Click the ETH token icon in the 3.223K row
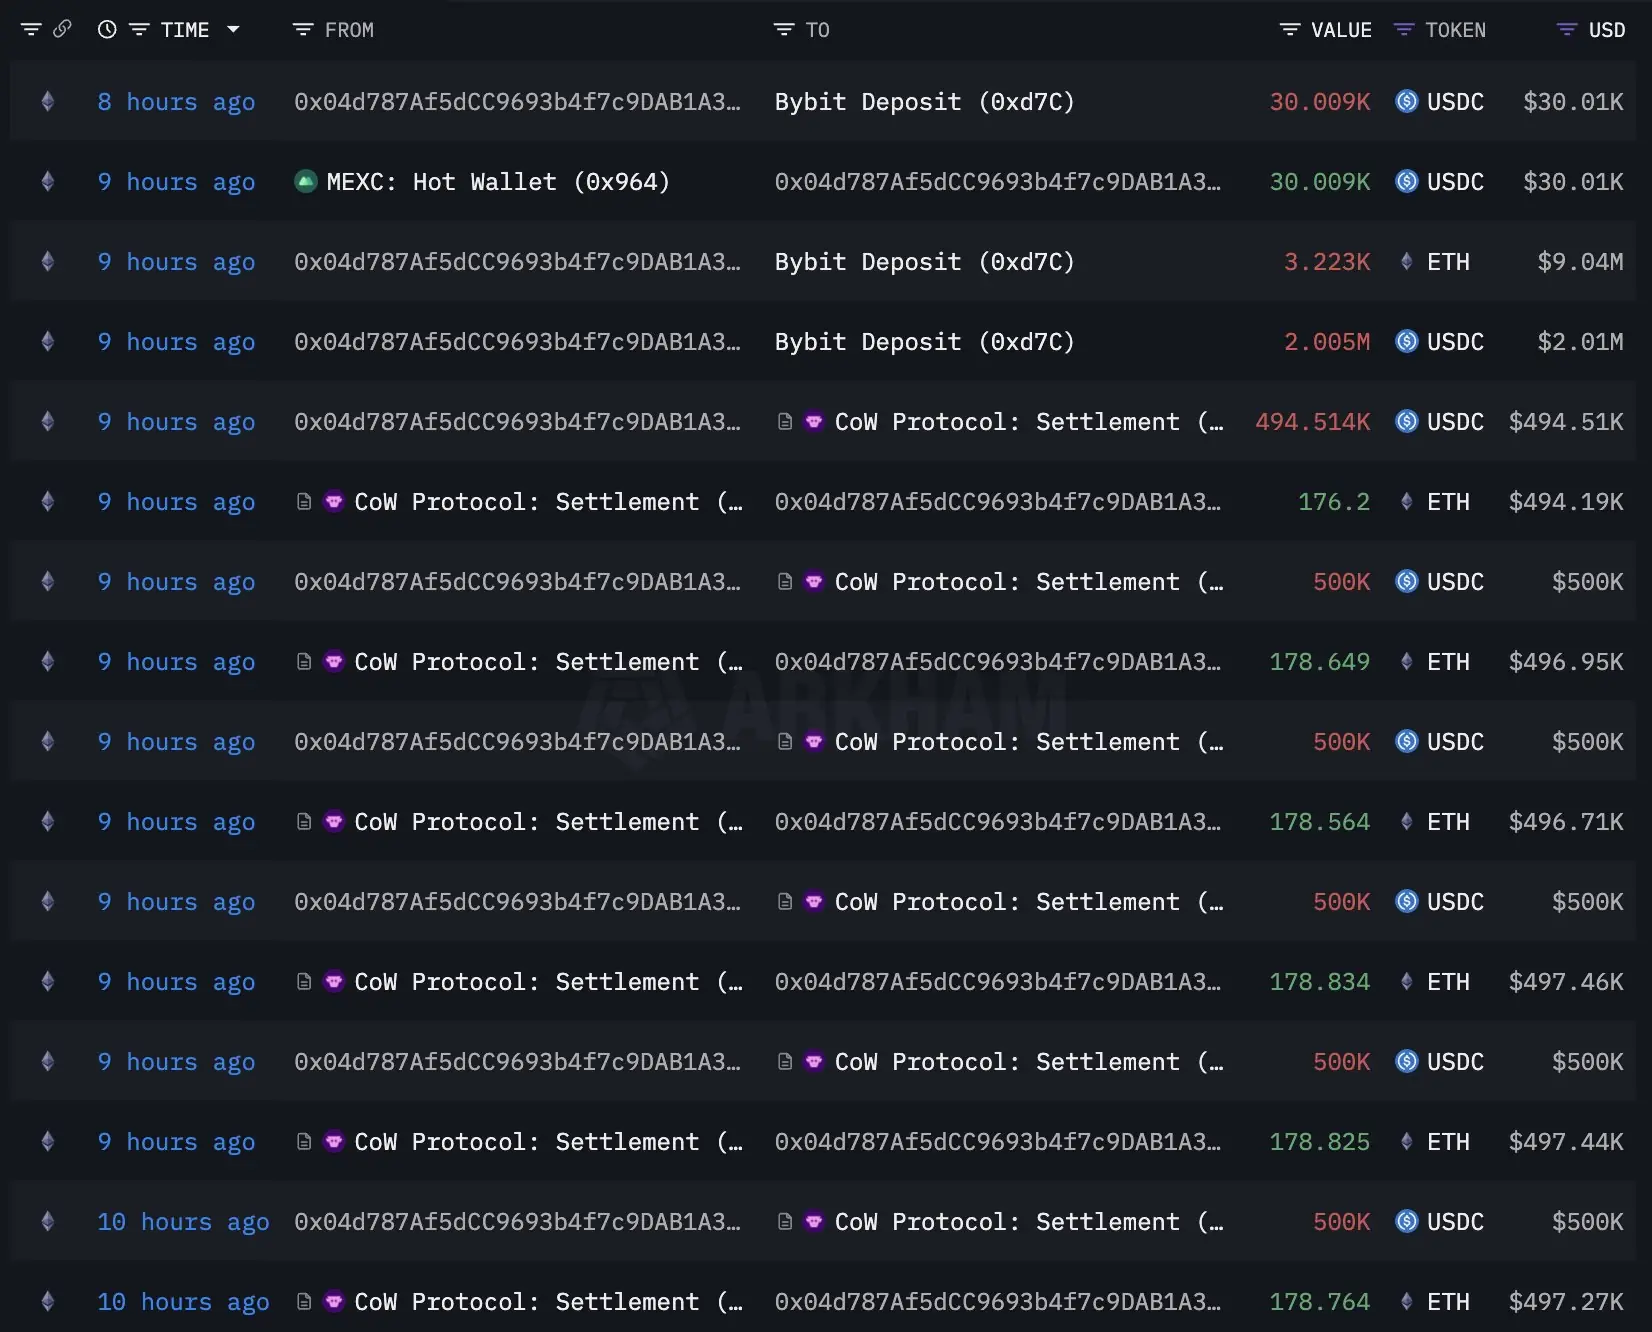Screen dimensions: 1652x1332 1406,261
